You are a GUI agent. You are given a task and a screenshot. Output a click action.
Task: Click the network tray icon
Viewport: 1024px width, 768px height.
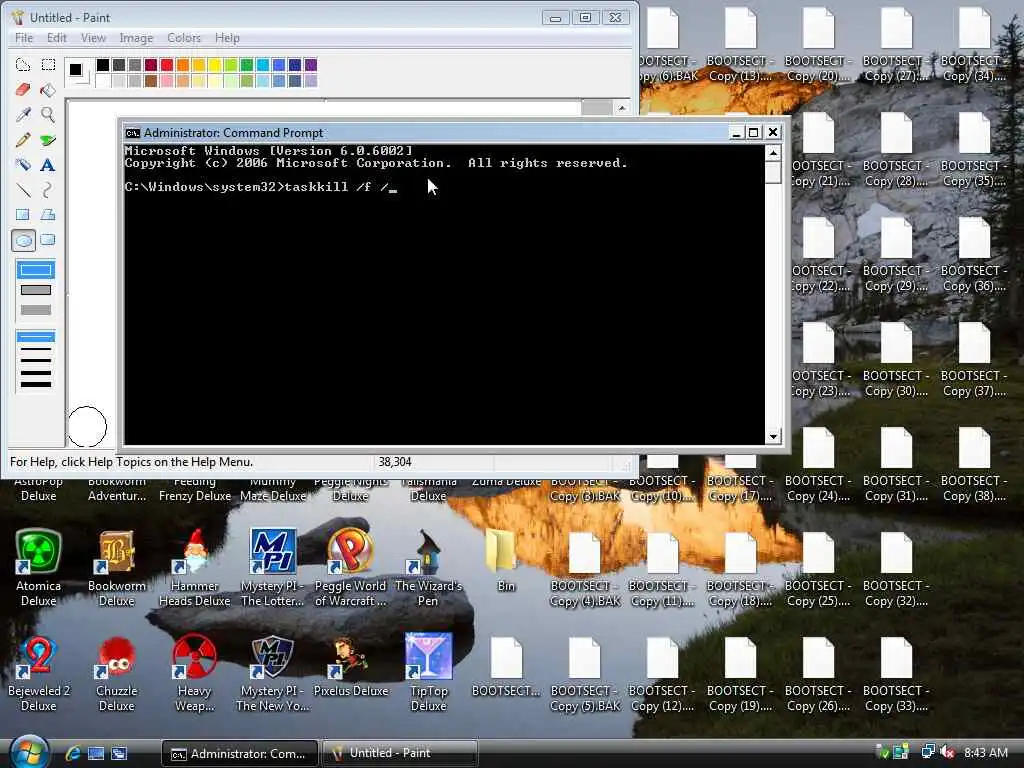[927, 752]
